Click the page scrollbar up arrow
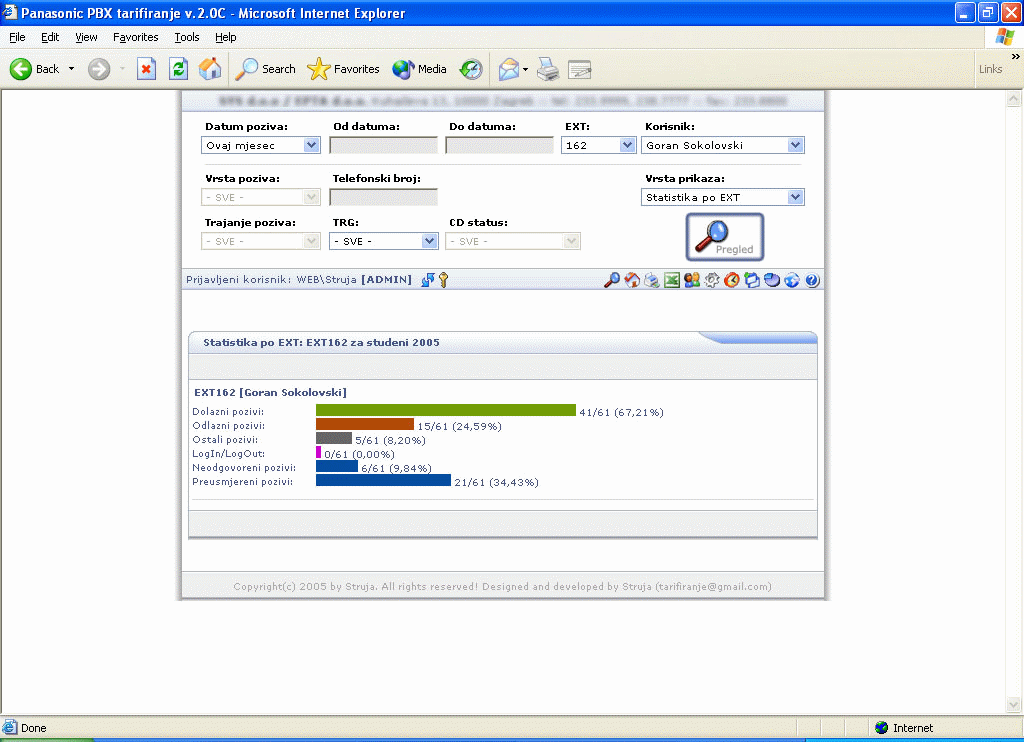1024x742 pixels. [1014, 99]
